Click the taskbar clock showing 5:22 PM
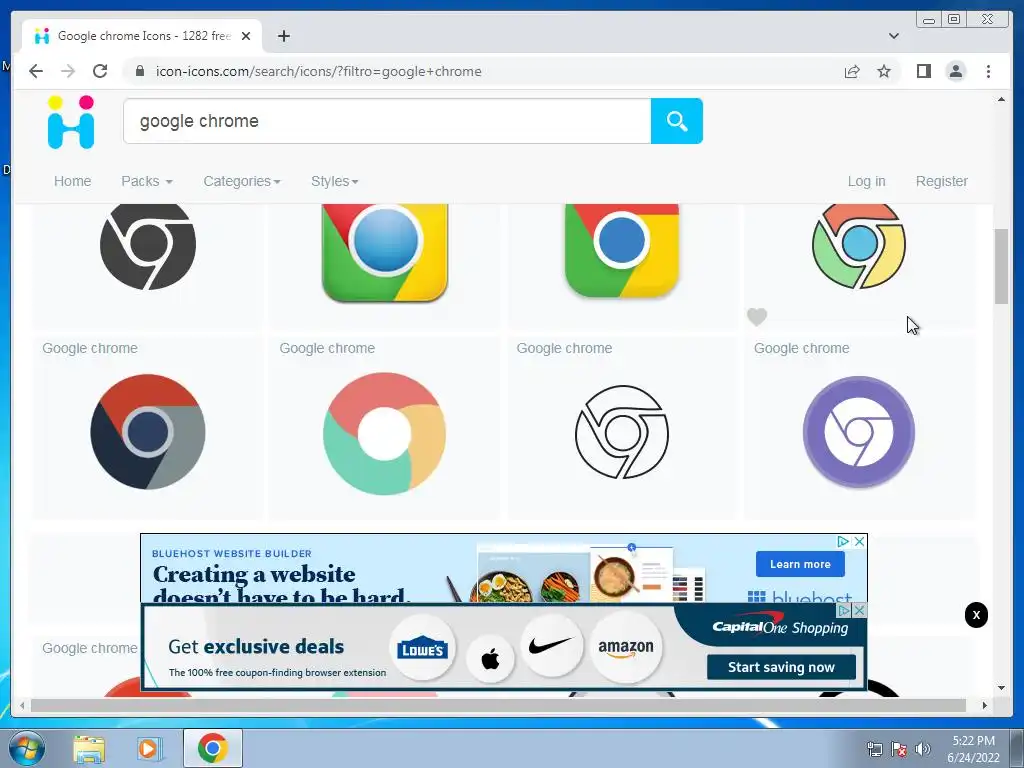 (x=973, y=749)
